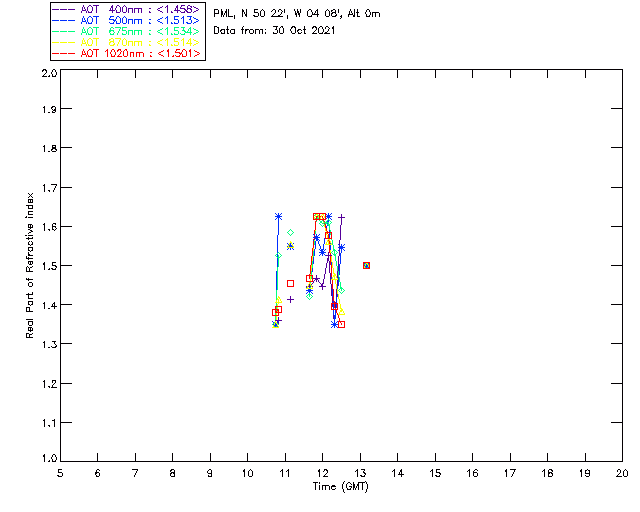Screen dimensions: 640x512
Task: Click y-axis tick label 1.0
Action: click(49, 459)
